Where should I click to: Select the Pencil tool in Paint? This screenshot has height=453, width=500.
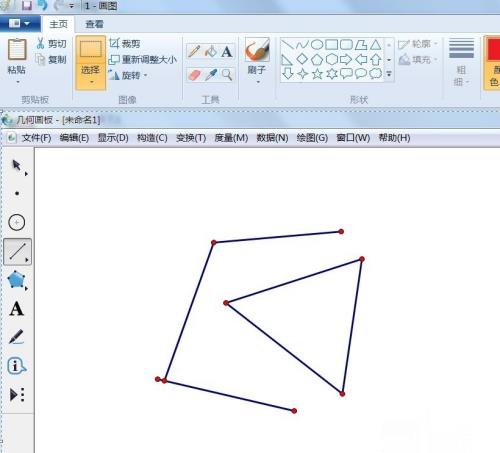coord(194,51)
